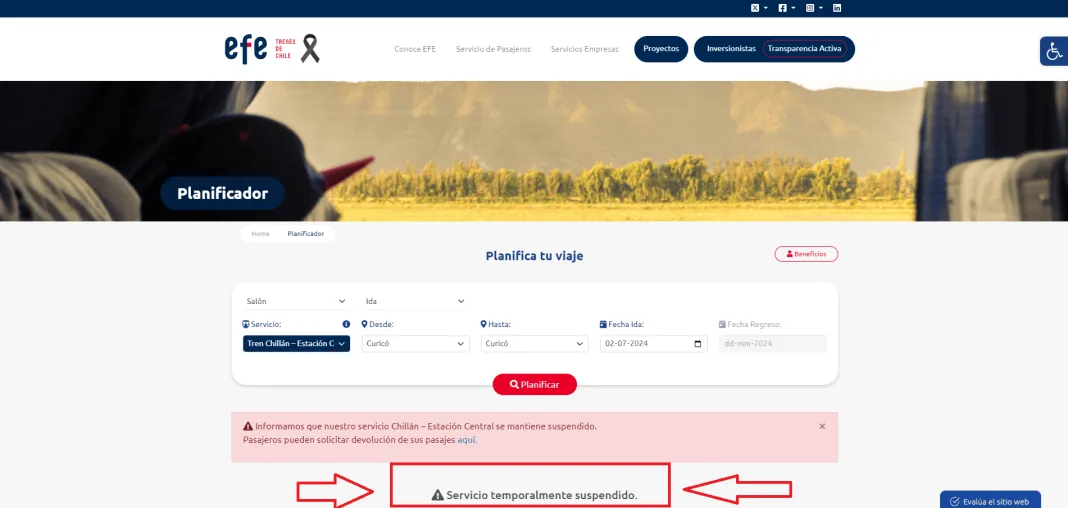Dismiss the red suspension alert
This screenshot has width=1068, height=508.
pyautogui.click(x=822, y=426)
